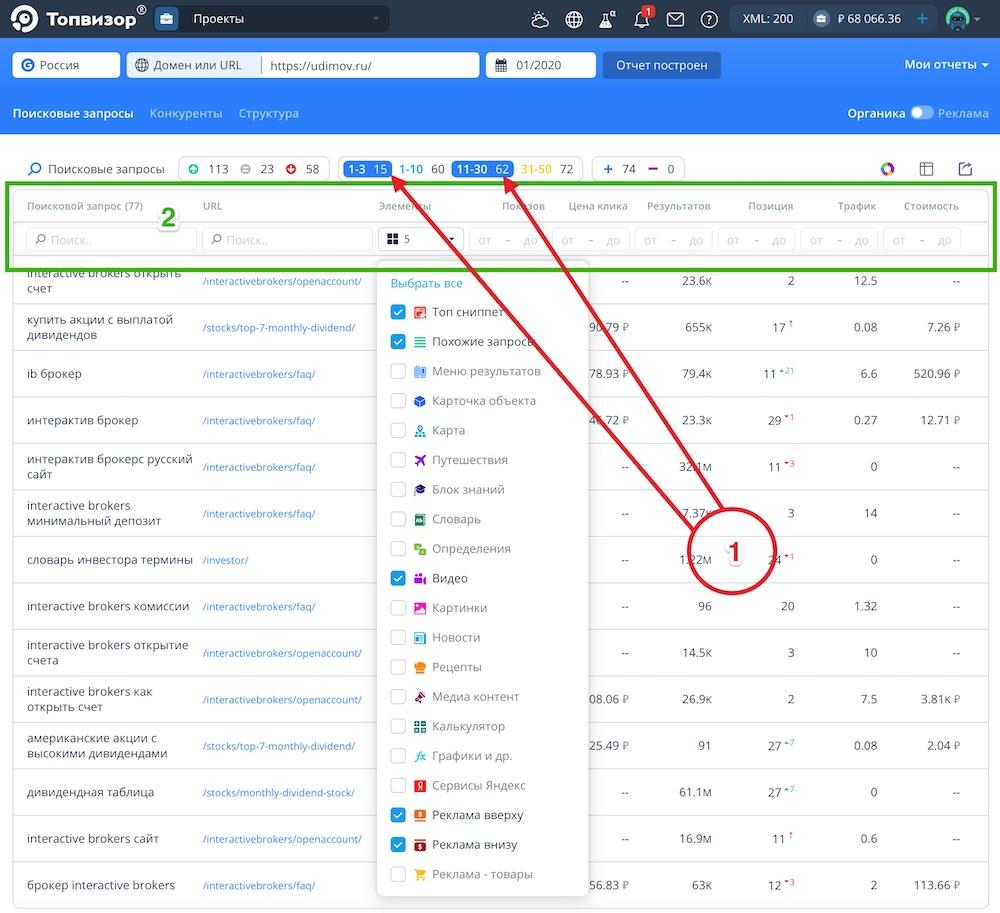Click the export share icon

click(x=965, y=169)
